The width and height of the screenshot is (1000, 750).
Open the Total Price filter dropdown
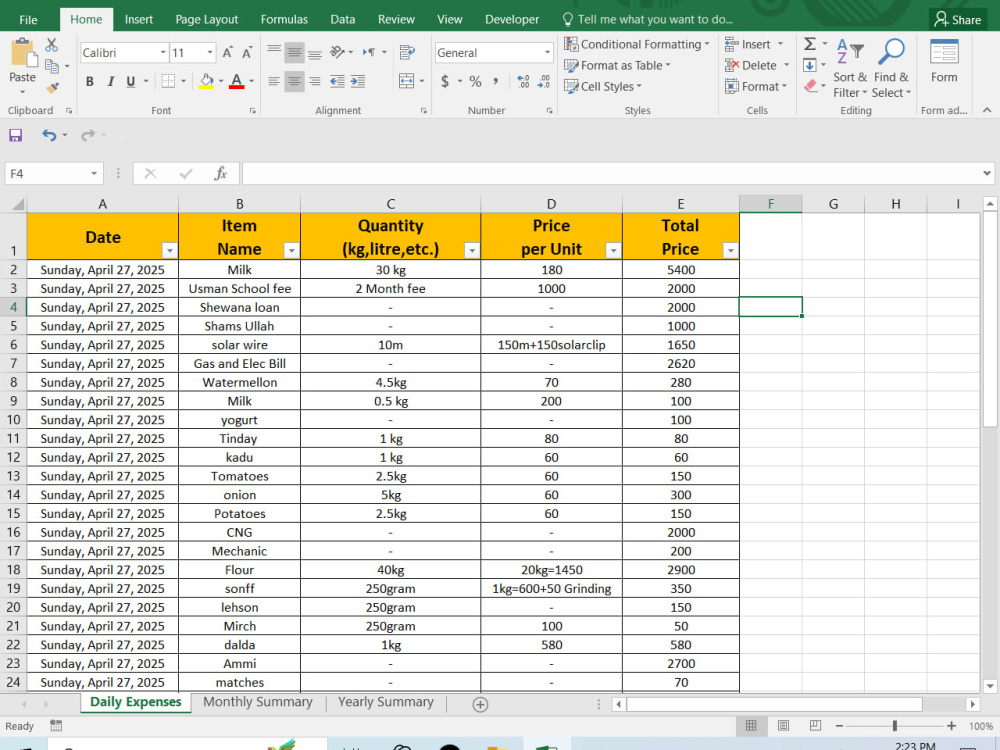[x=731, y=251]
